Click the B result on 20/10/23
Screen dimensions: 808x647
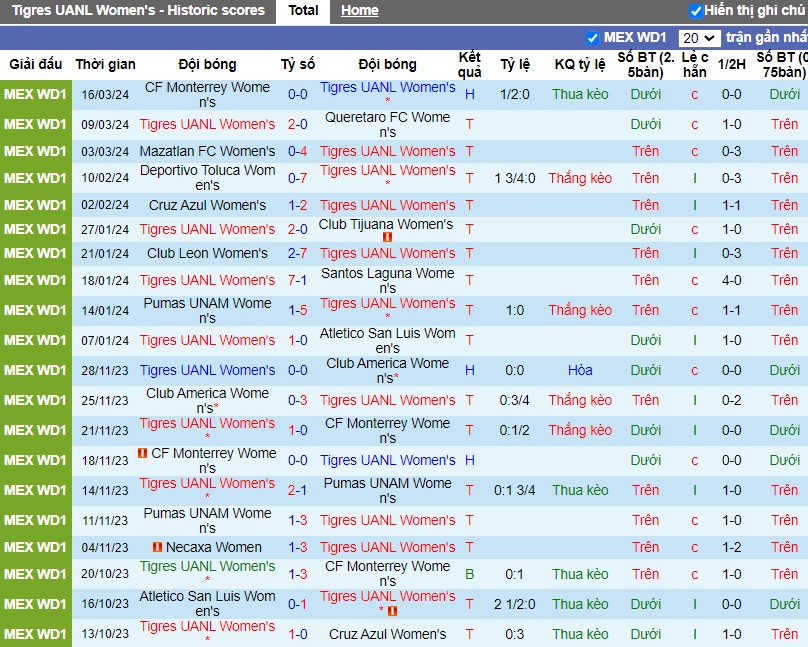pyautogui.click(x=469, y=574)
